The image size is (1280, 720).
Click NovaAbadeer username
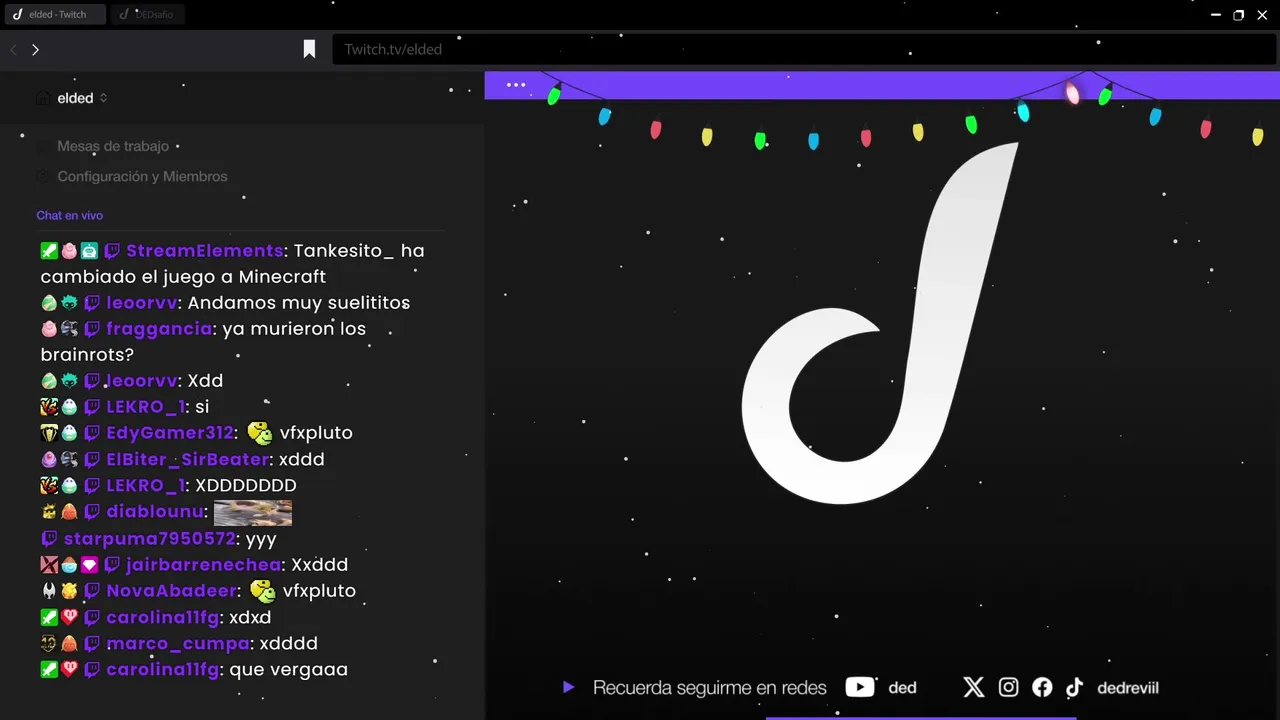click(x=173, y=590)
